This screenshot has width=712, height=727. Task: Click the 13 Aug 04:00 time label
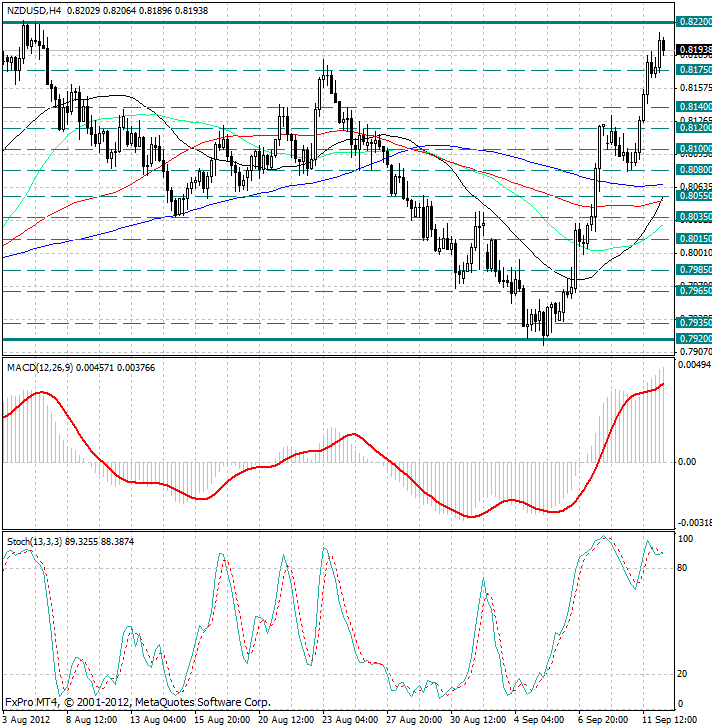[x=158, y=720]
